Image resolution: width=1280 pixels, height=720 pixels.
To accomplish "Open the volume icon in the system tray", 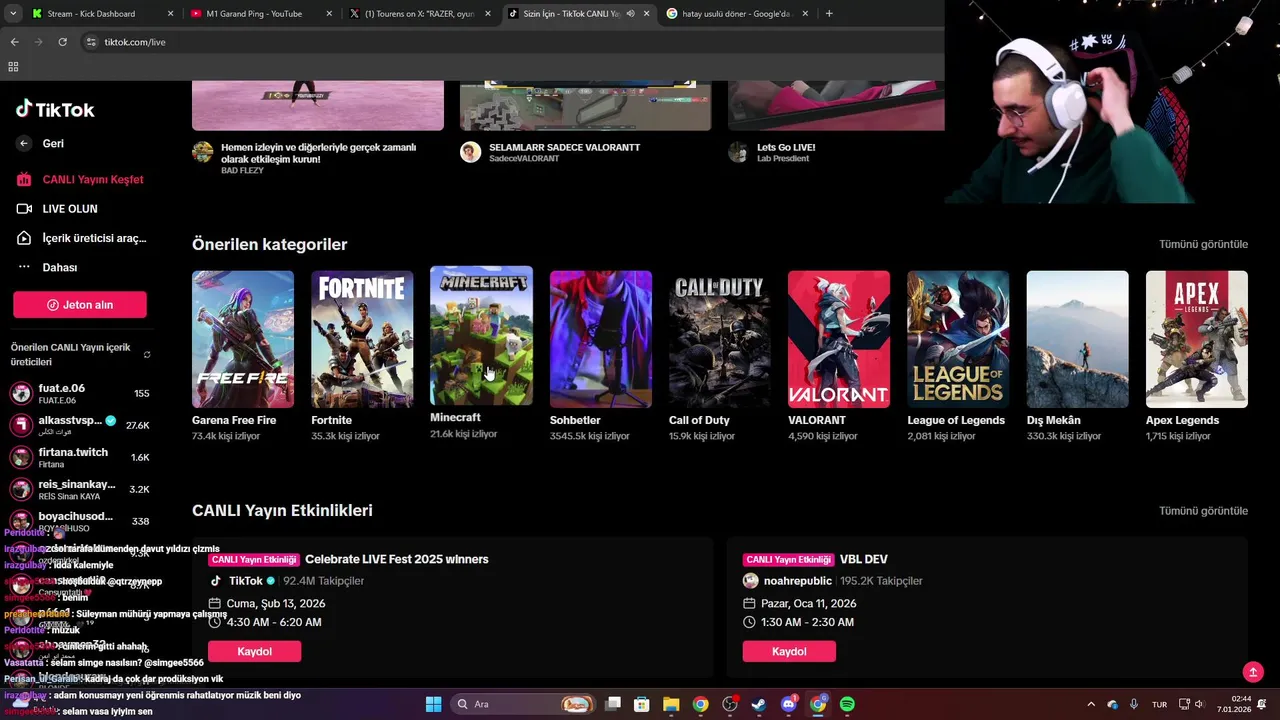I will pyautogui.click(x=1199, y=704).
